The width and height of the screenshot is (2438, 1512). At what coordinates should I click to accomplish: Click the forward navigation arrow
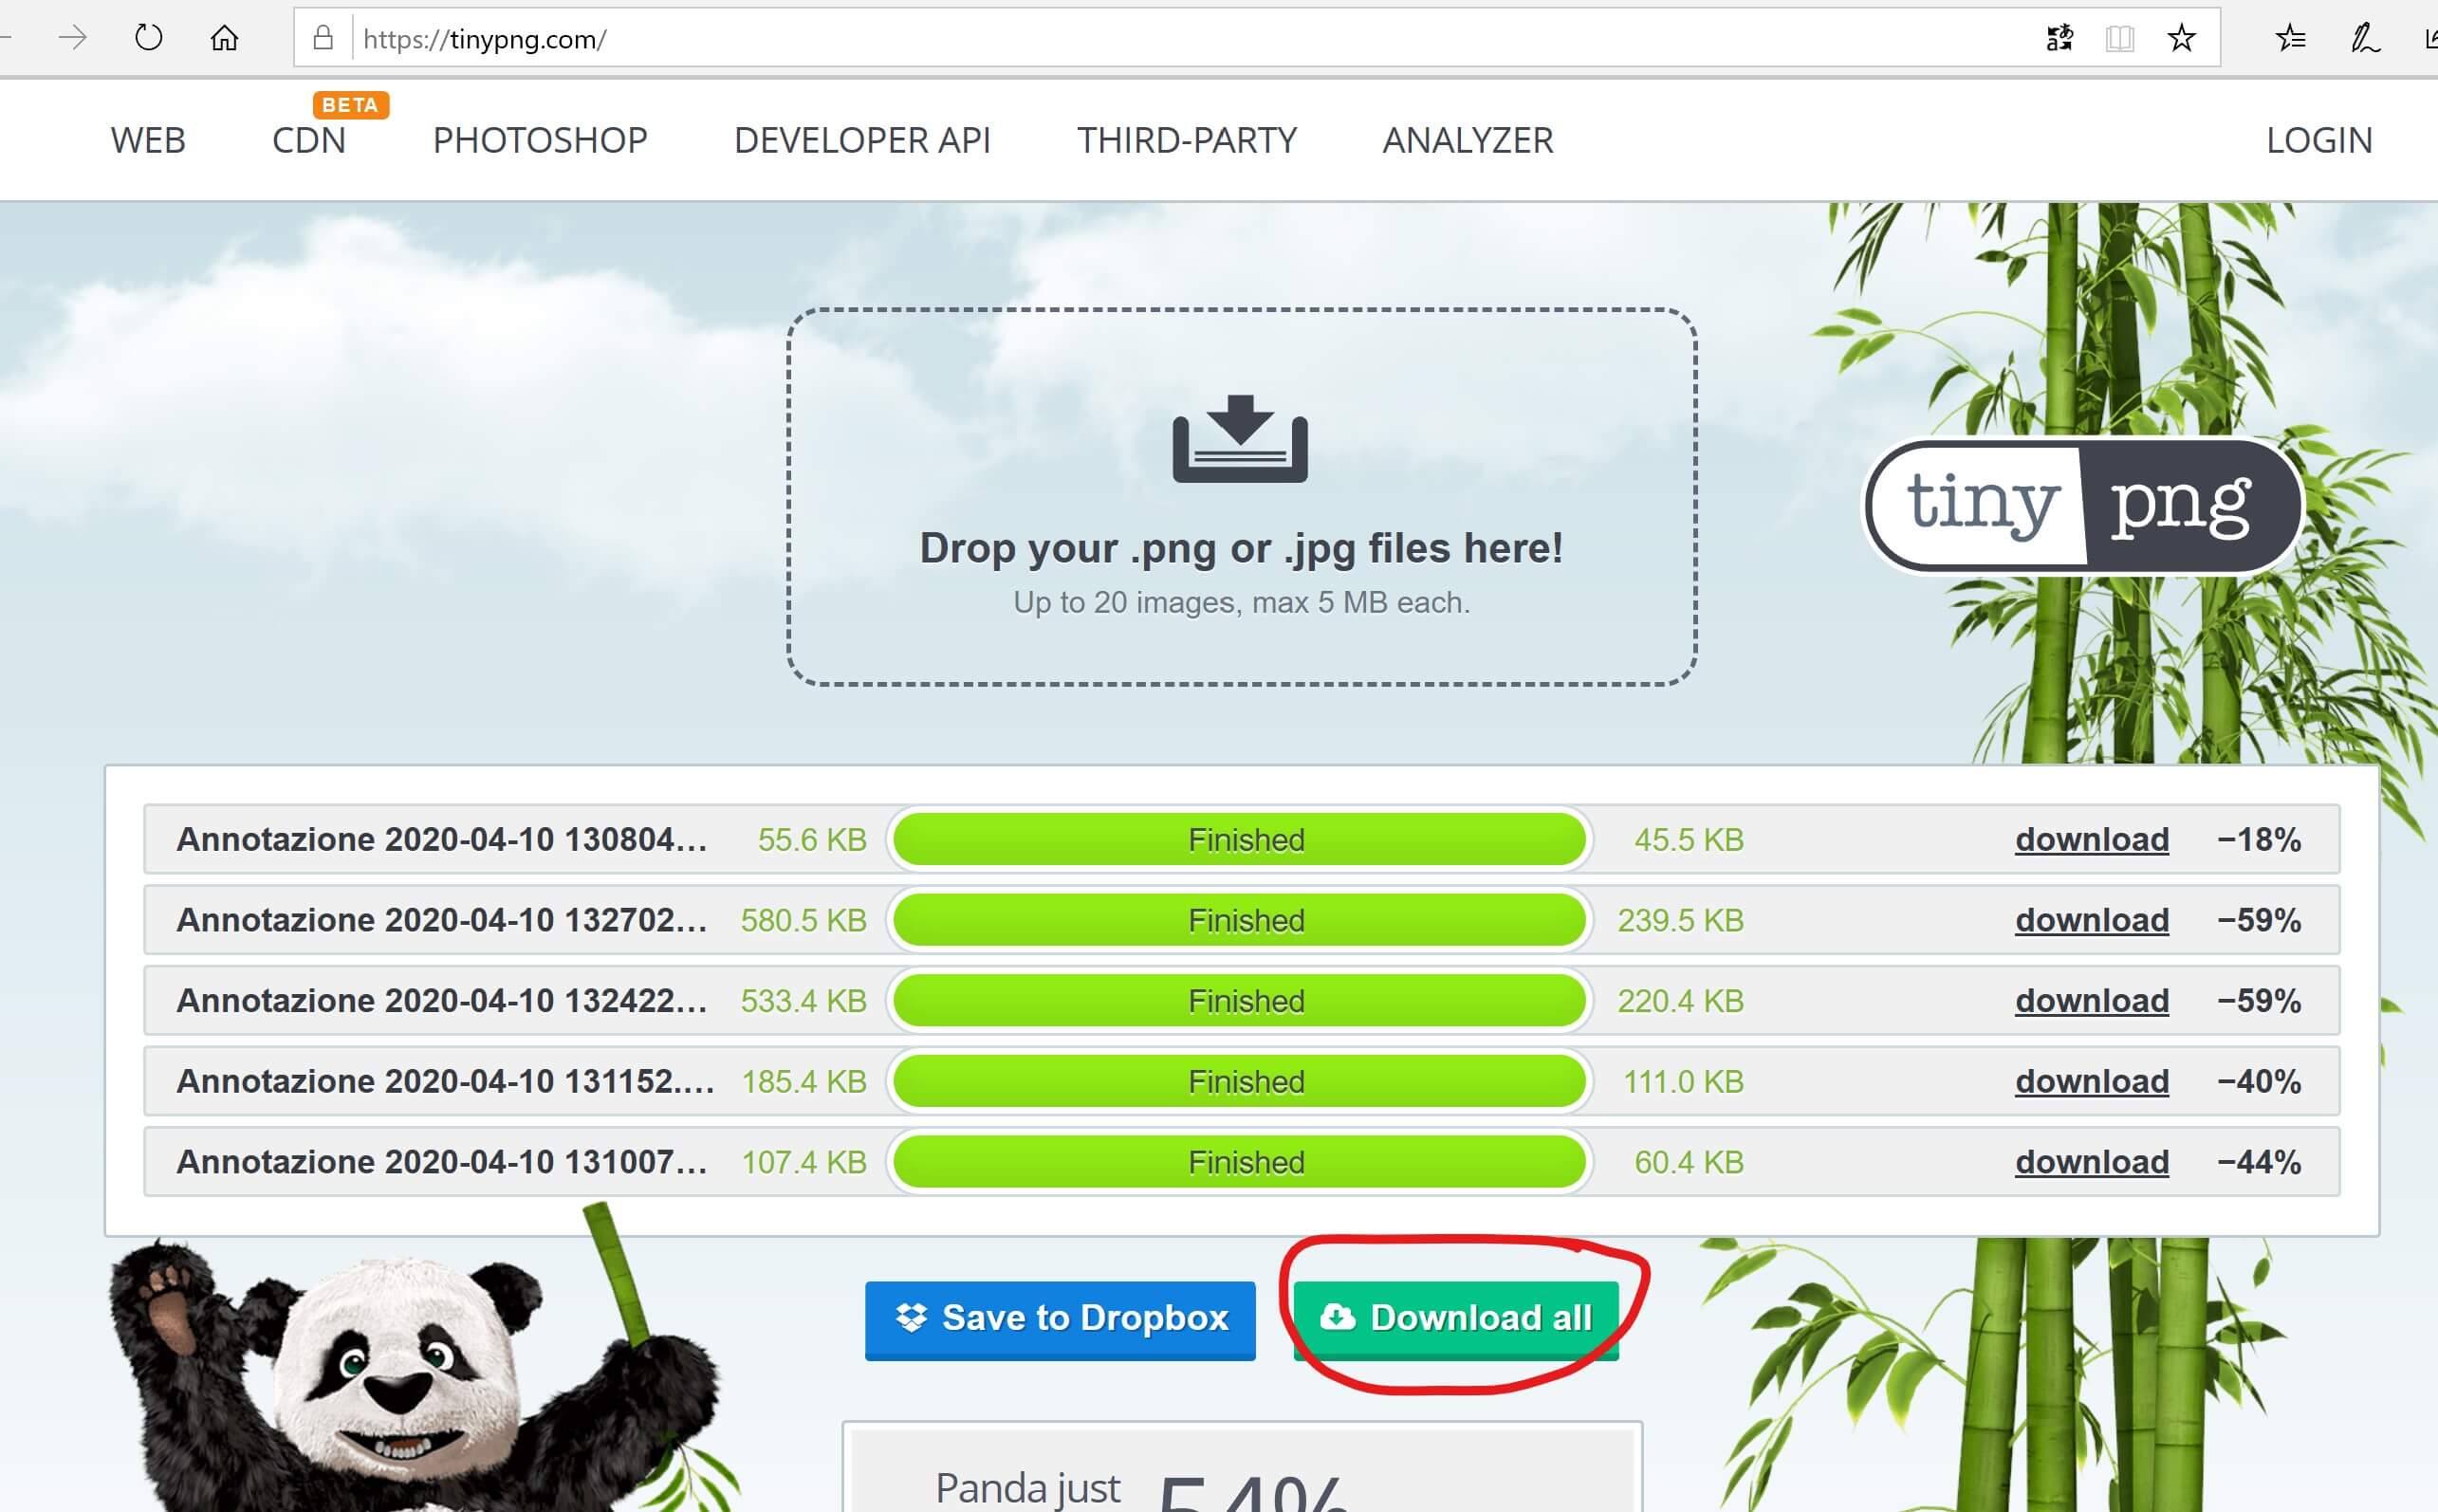tap(72, 38)
